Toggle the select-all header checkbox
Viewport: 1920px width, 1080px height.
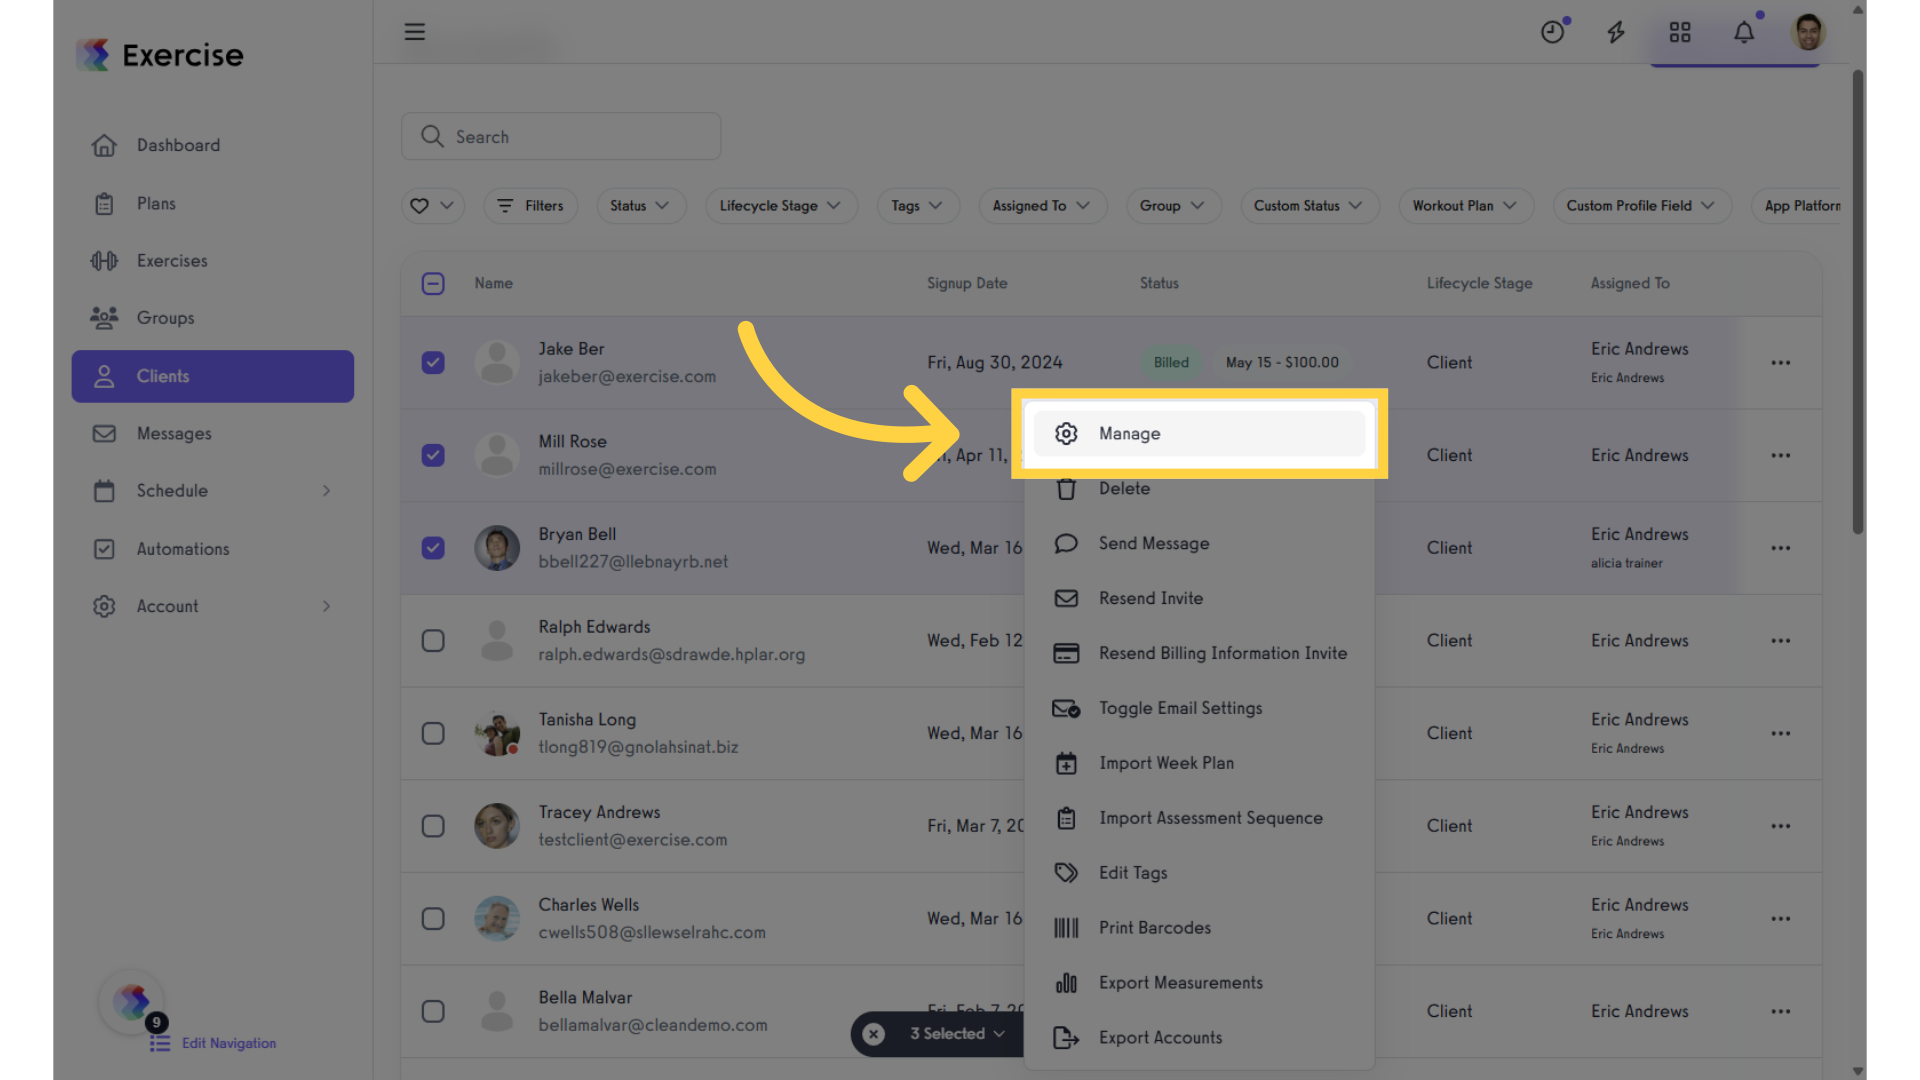[433, 284]
